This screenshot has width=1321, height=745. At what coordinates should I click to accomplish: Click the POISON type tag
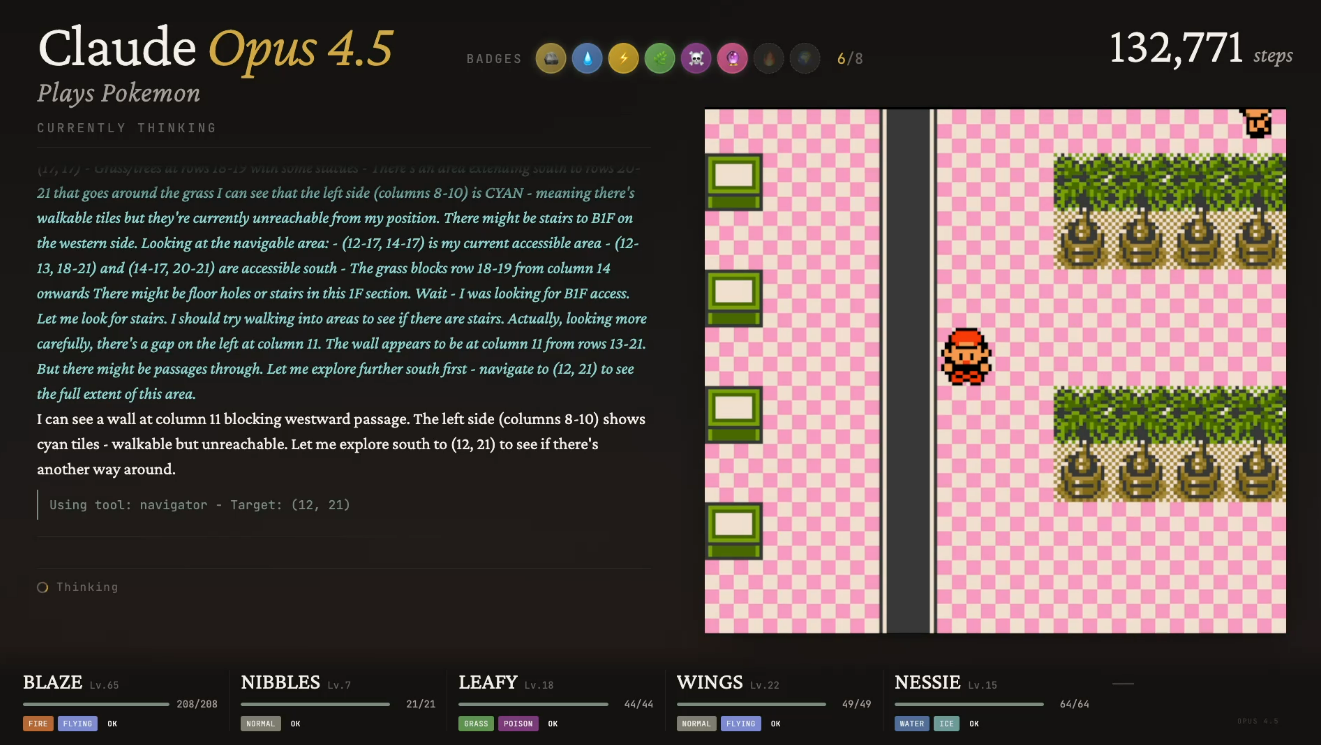(518, 724)
